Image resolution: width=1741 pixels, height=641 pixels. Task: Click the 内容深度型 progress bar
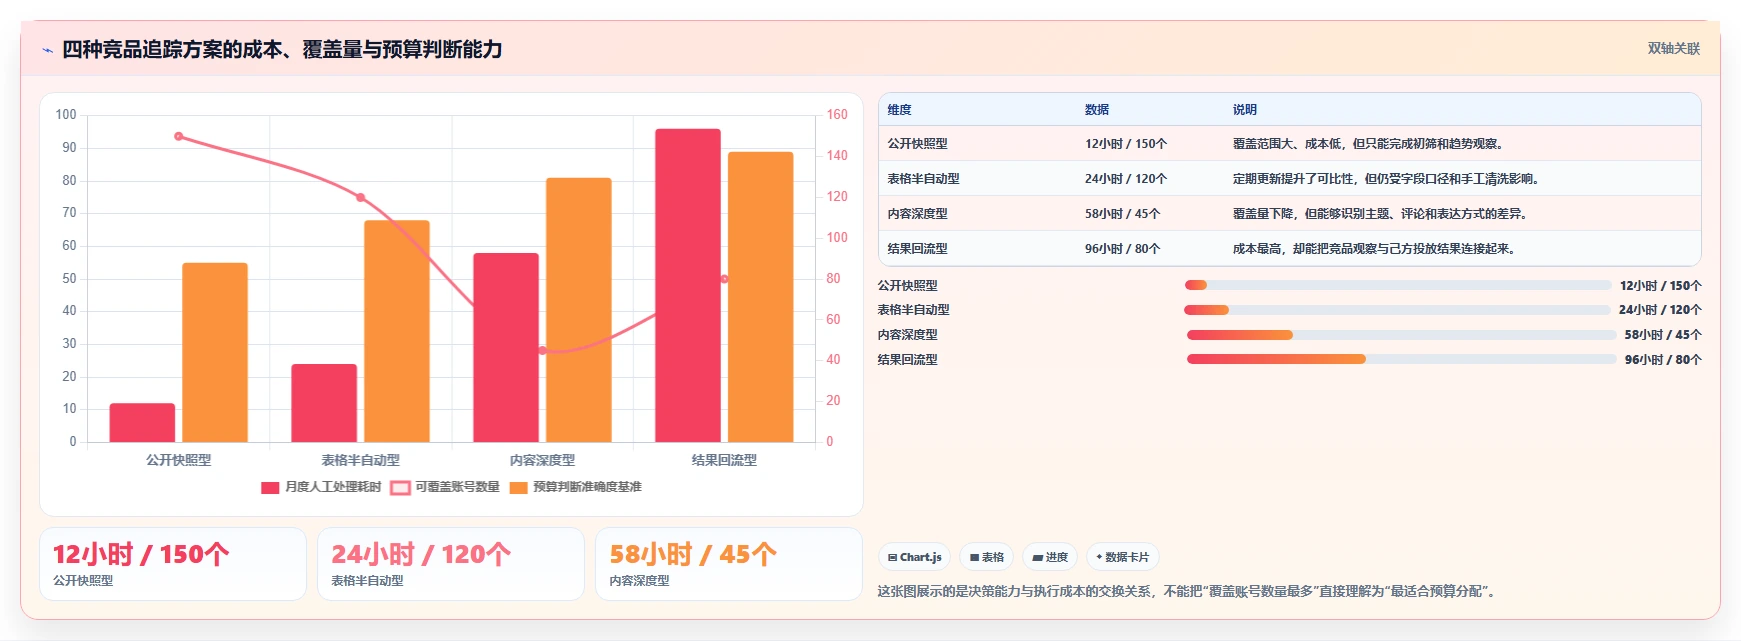1401,335
